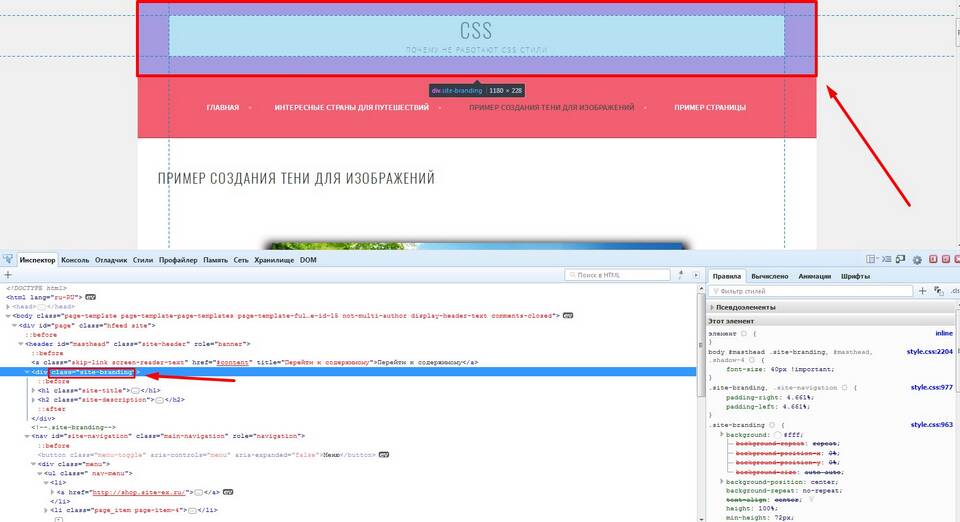The width and height of the screenshot is (960, 522).
Task: Click the command-line toolbar icon
Action: point(886,259)
